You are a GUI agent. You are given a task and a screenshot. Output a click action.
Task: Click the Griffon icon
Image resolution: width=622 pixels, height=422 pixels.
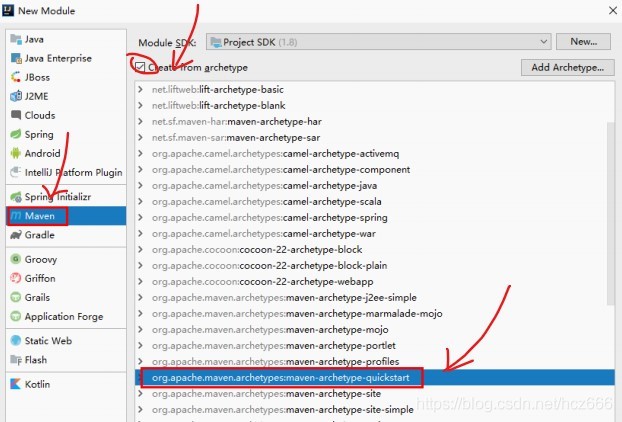pos(16,278)
